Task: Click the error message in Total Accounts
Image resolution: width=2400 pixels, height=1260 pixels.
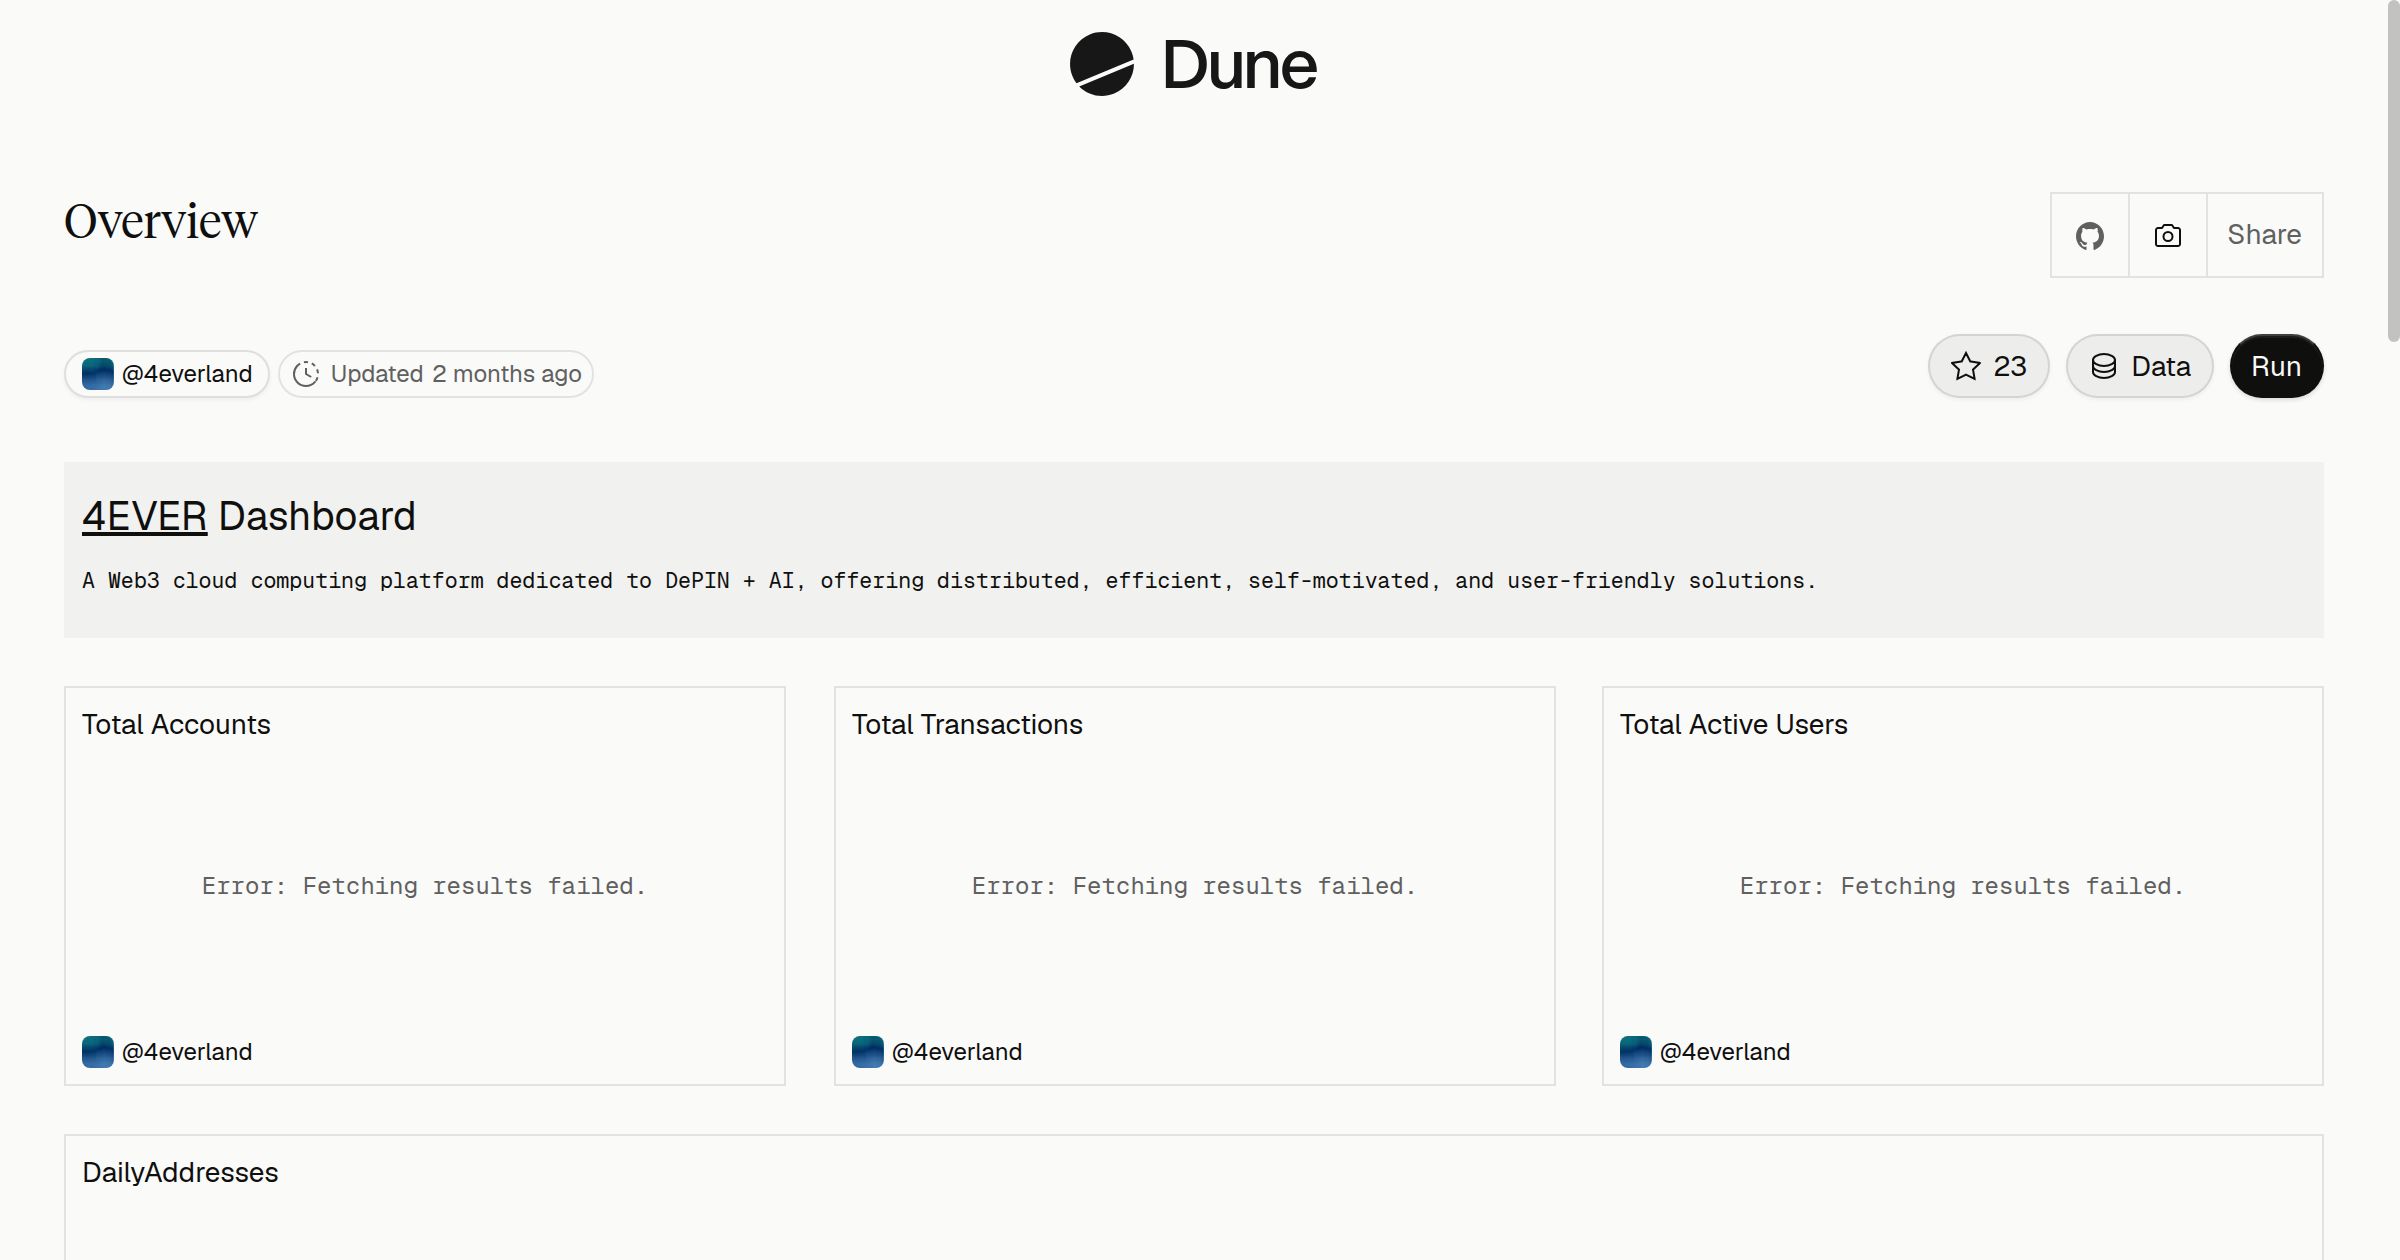Action: [424, 886]
